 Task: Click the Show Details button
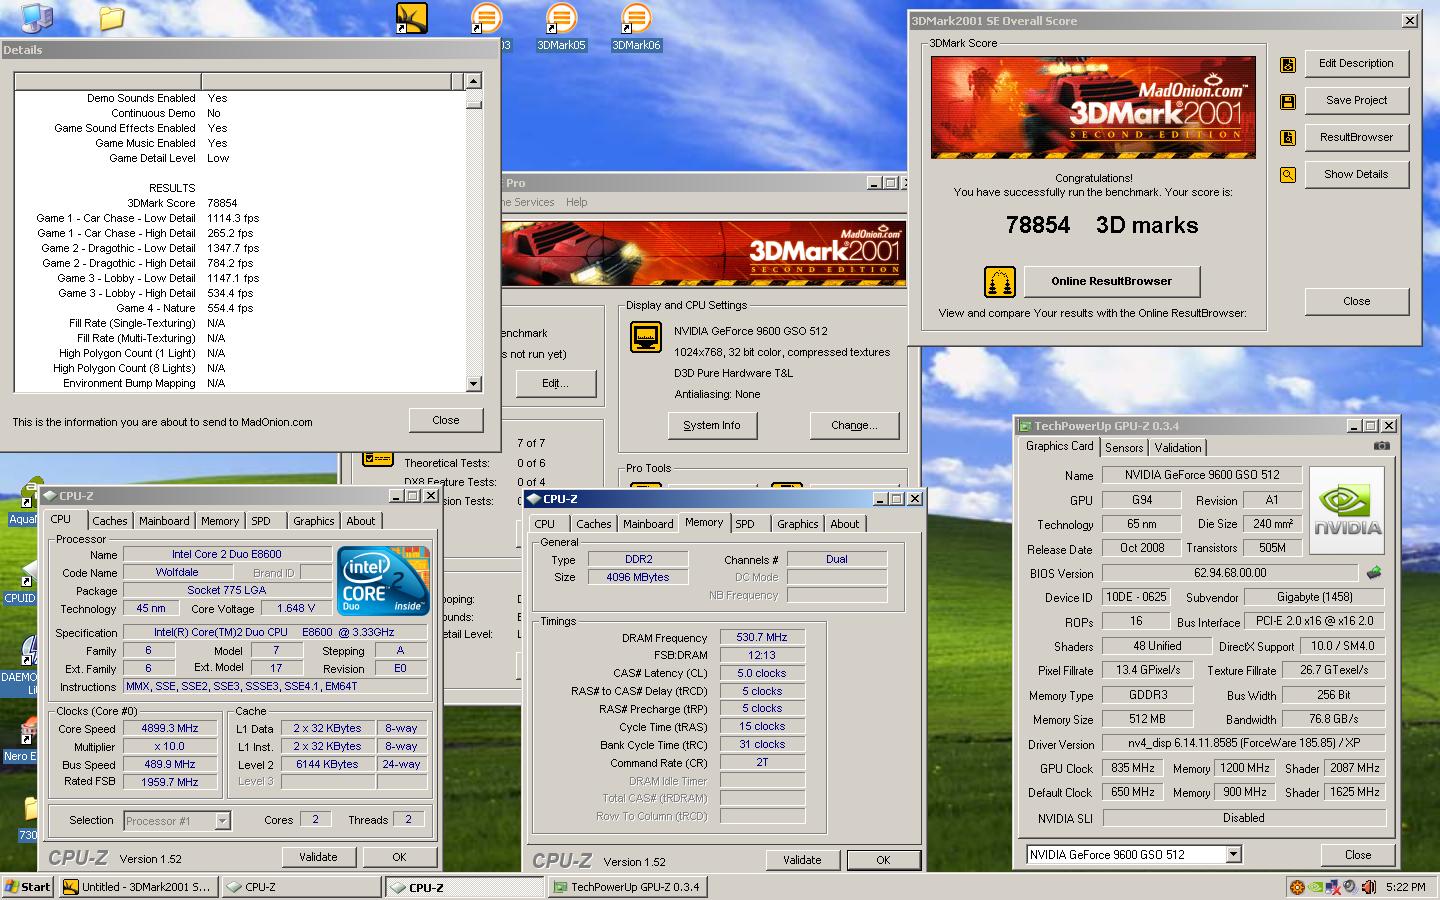tap(1356, 175)
